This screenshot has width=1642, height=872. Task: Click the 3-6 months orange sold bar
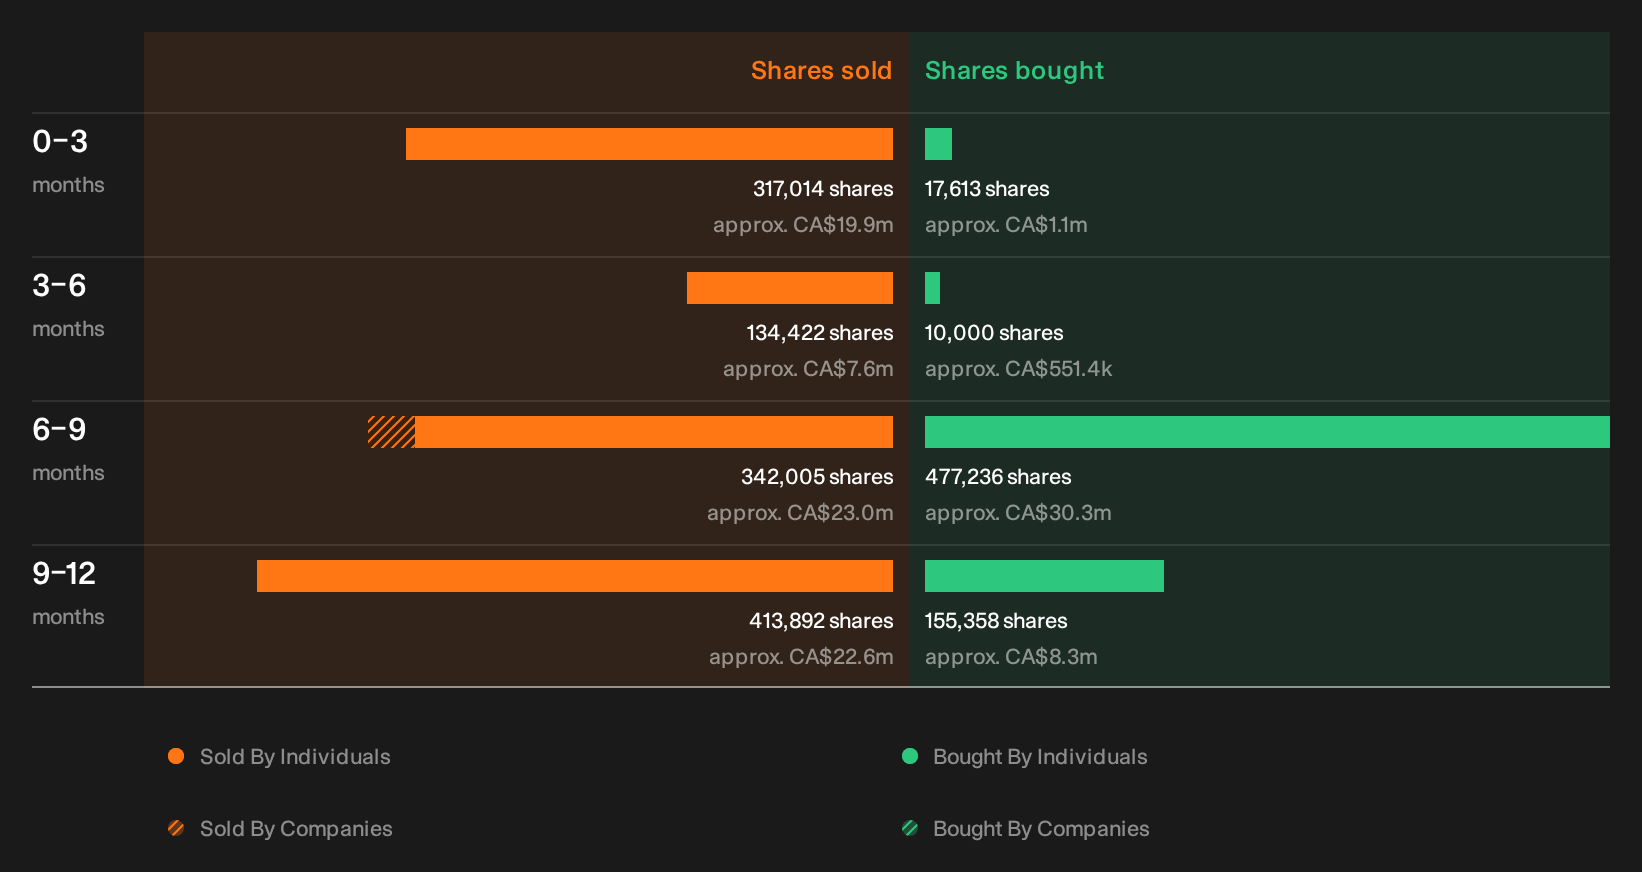(x=790, y=288)
